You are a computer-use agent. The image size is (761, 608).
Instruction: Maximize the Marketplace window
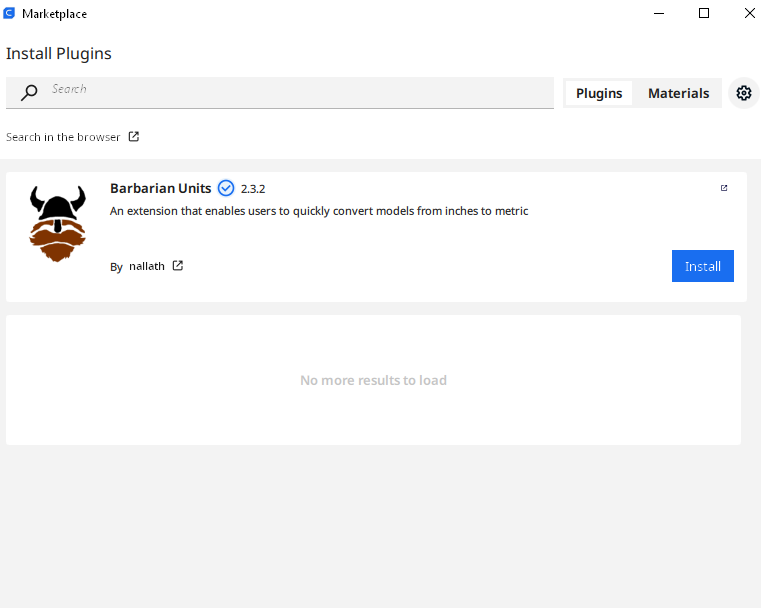pyautogui.click(x=704, y=13)
